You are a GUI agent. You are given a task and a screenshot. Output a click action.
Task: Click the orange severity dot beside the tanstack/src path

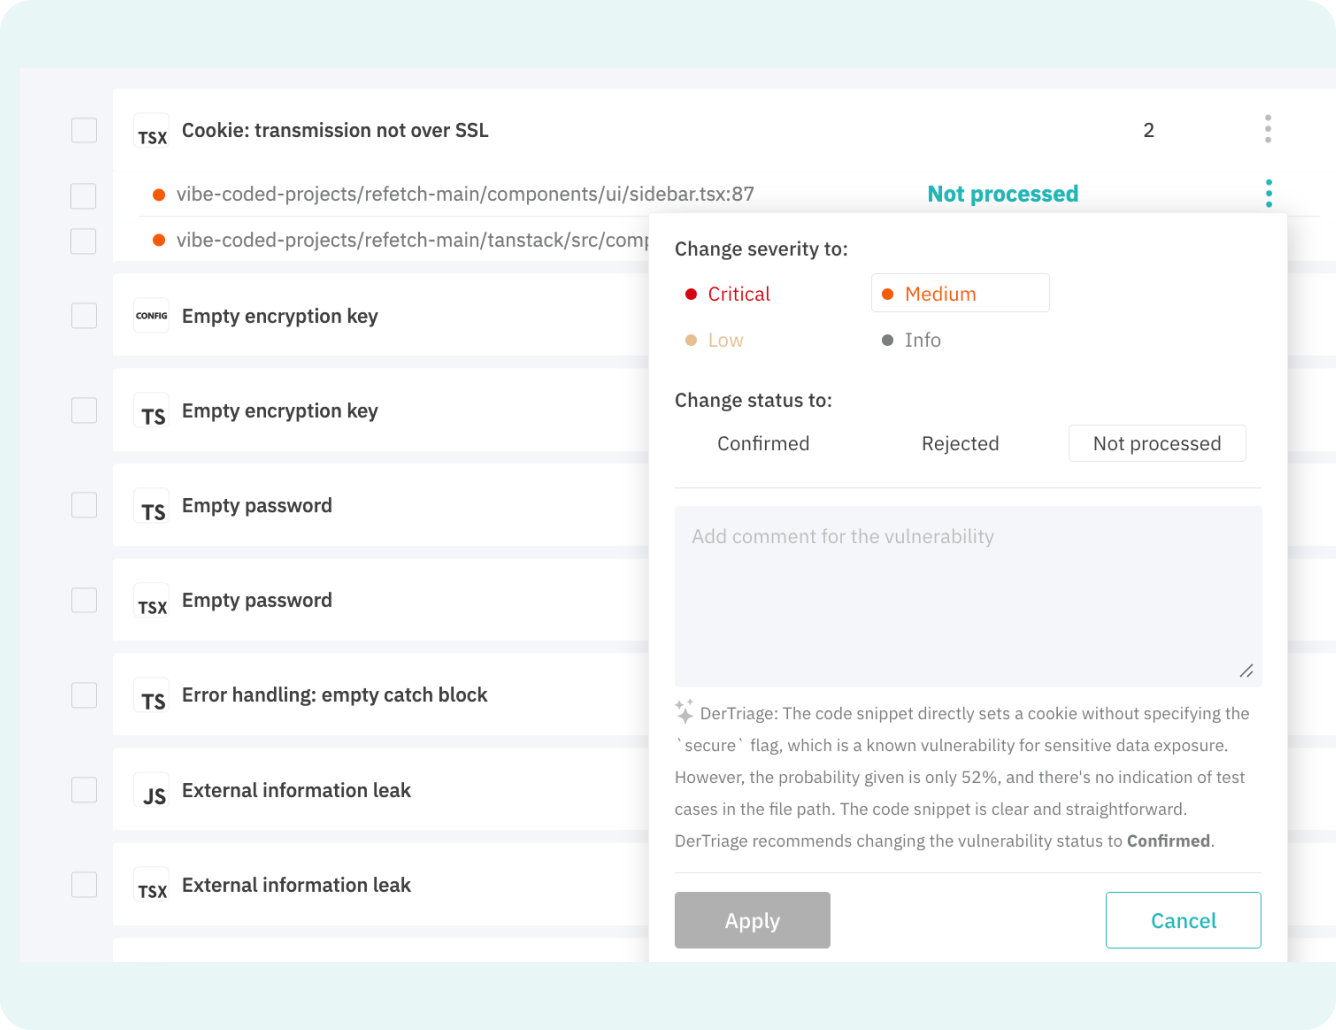tap(158, 240)
